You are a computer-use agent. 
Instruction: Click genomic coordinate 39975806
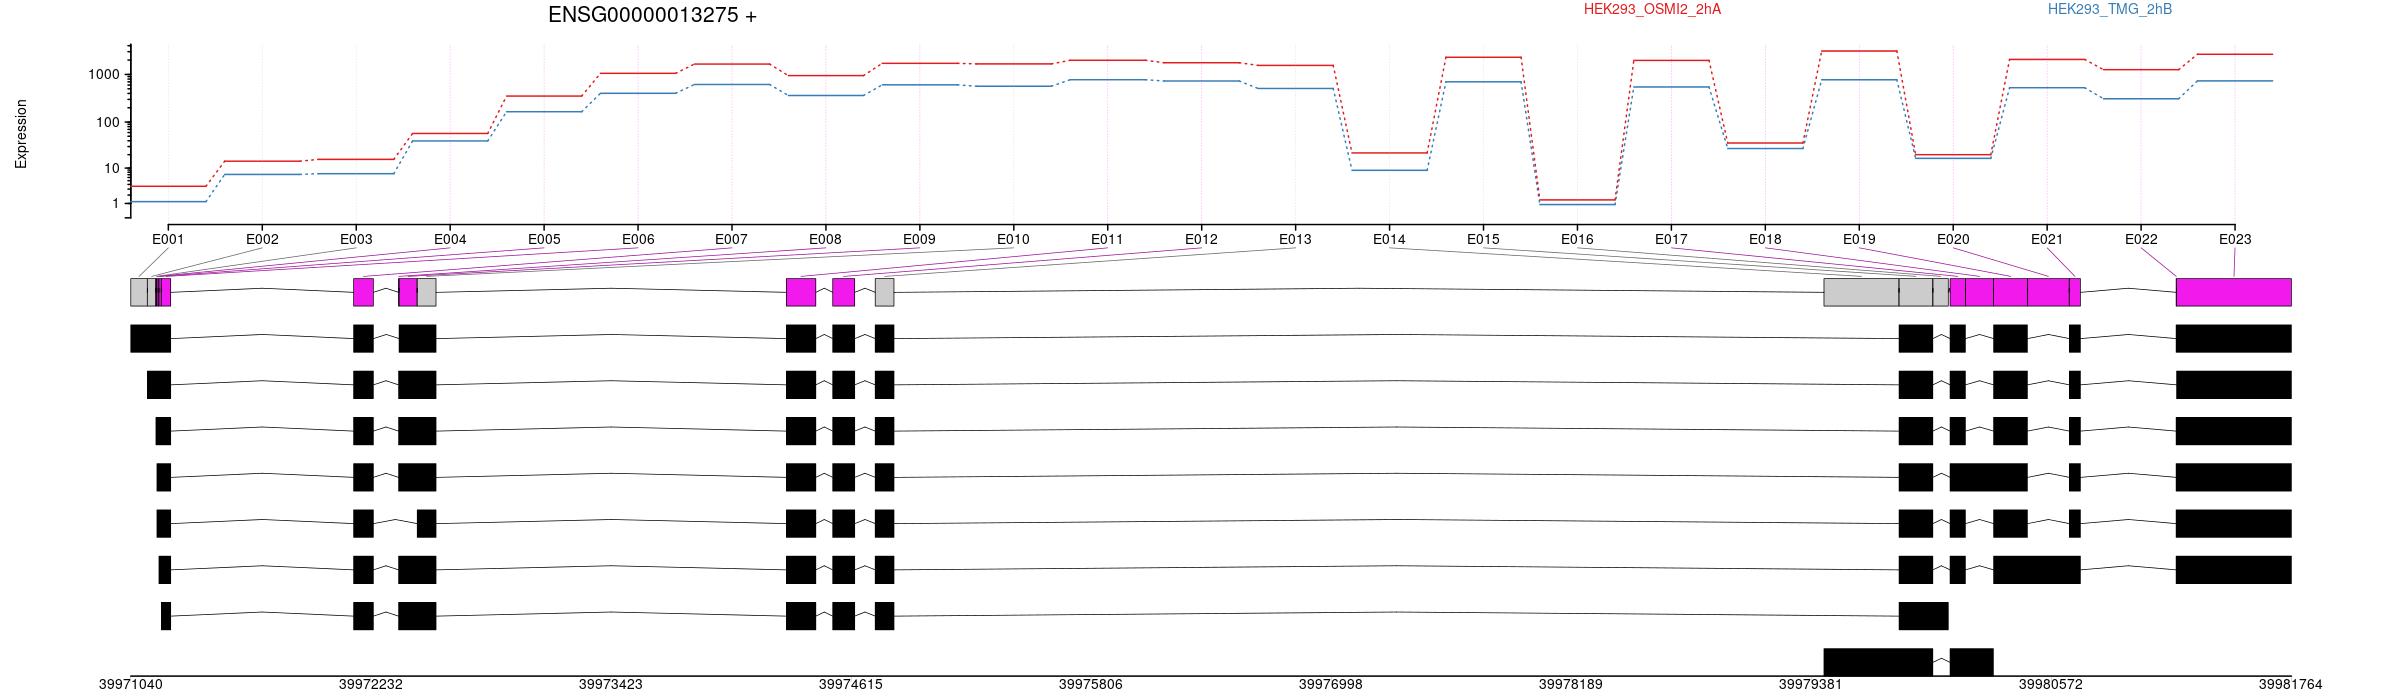click(1091, 685)
